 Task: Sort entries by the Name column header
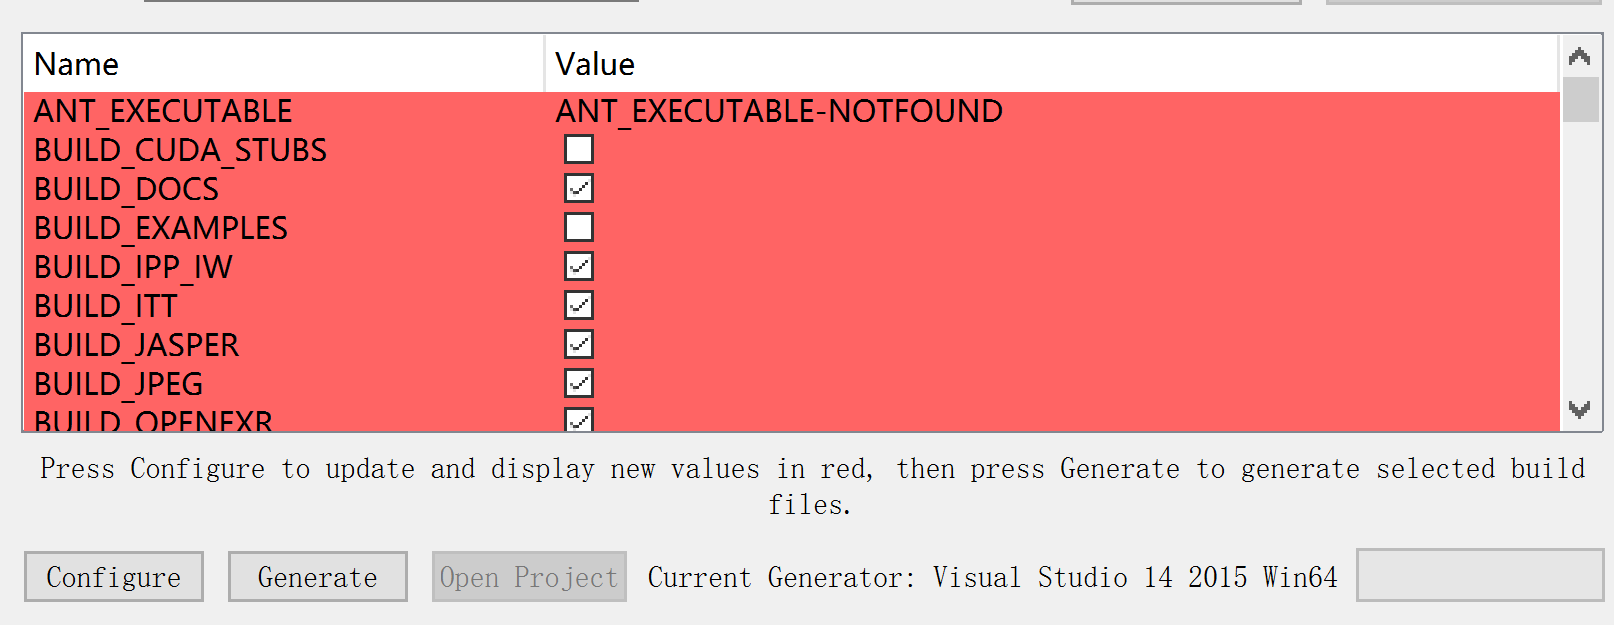point(284,64)
